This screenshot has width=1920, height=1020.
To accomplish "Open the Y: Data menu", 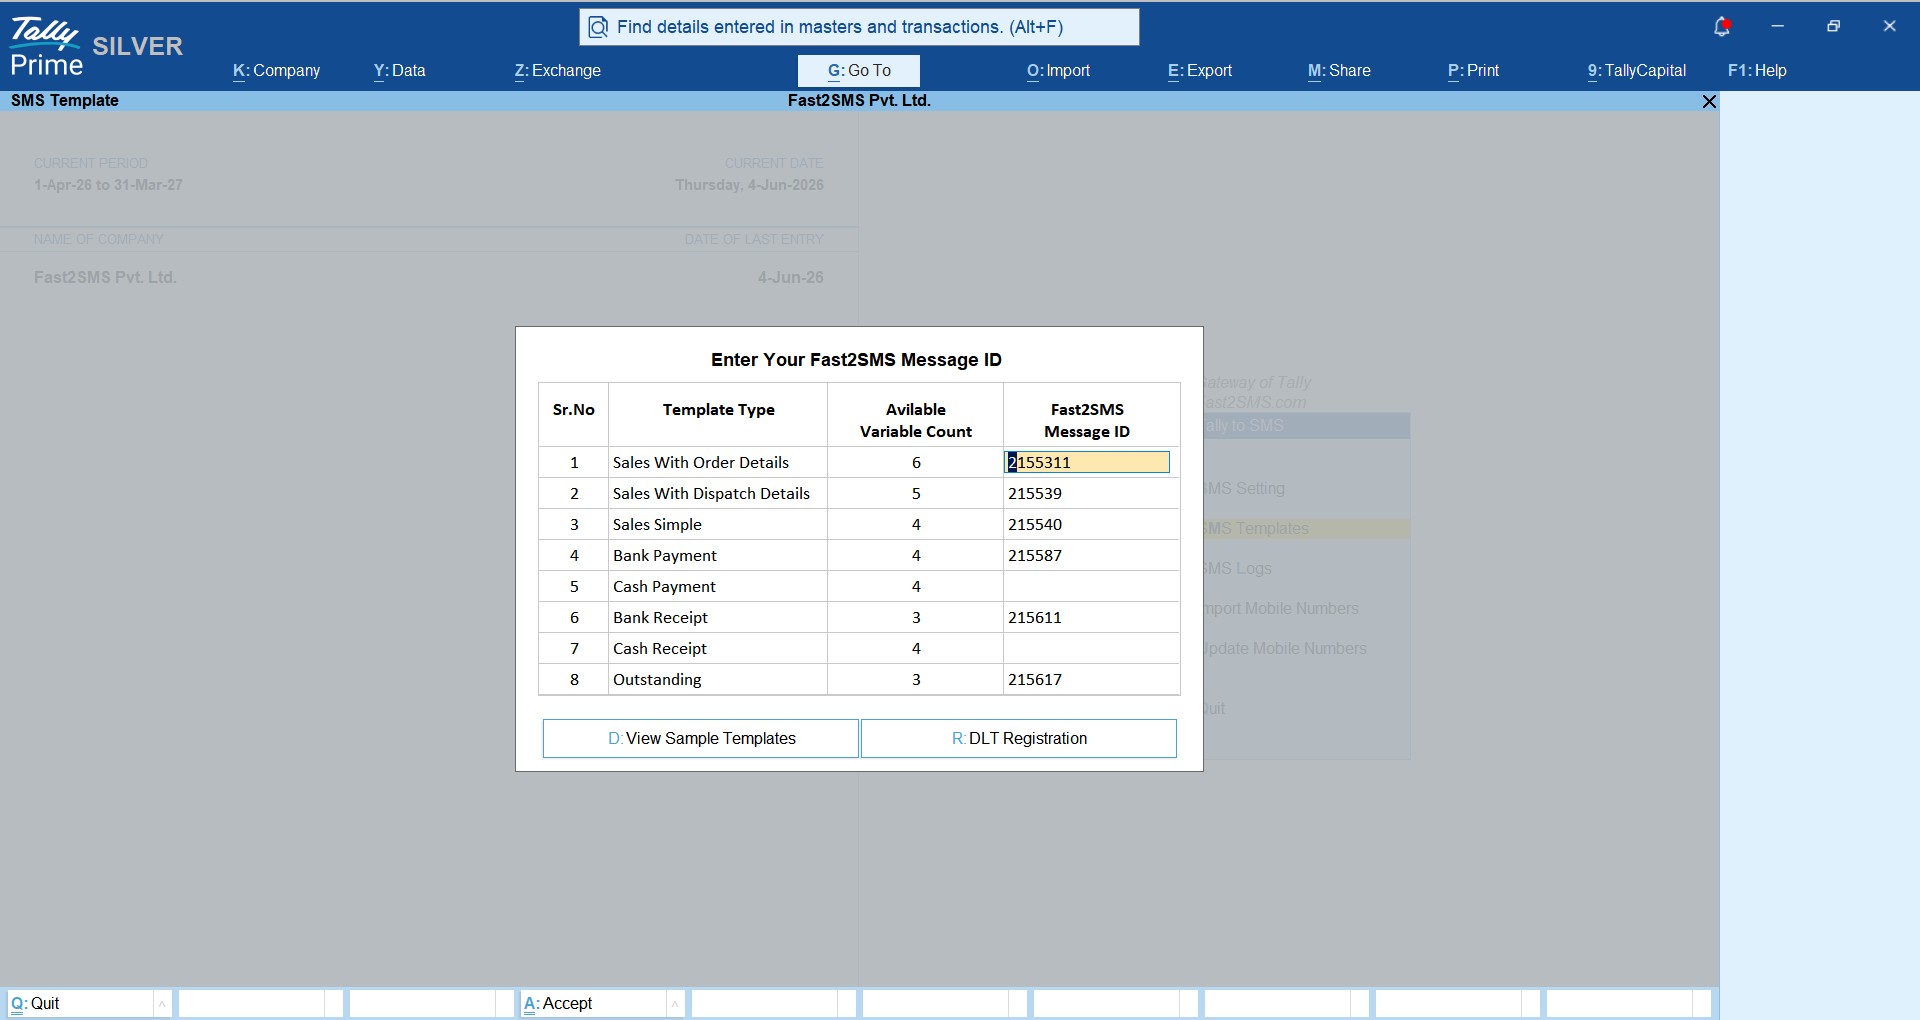I will [x=399, y=71].
